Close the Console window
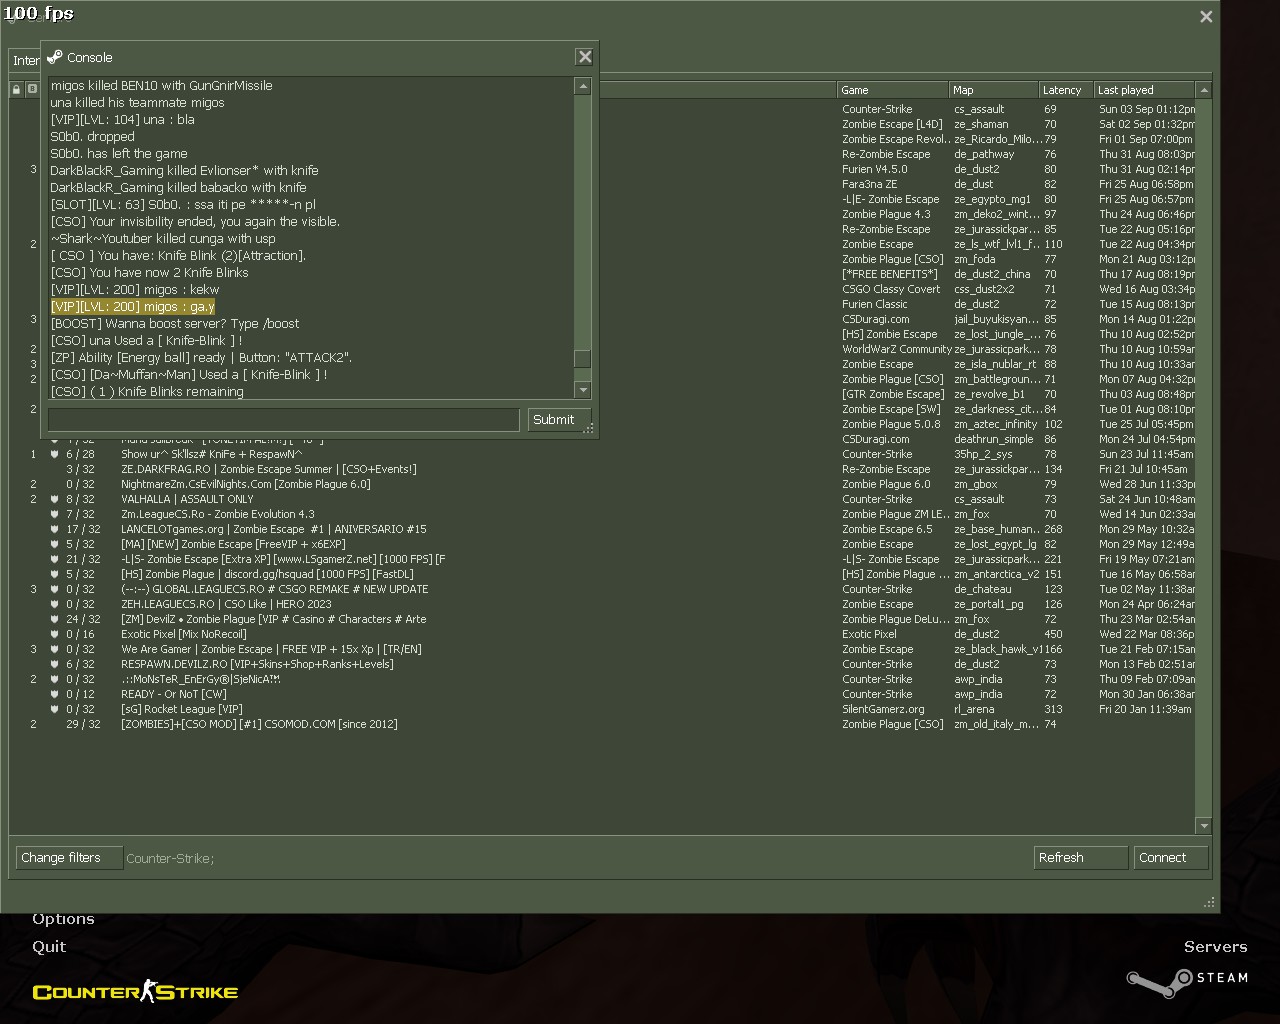The image size is (1280, 1024). [x=585, y=57]
